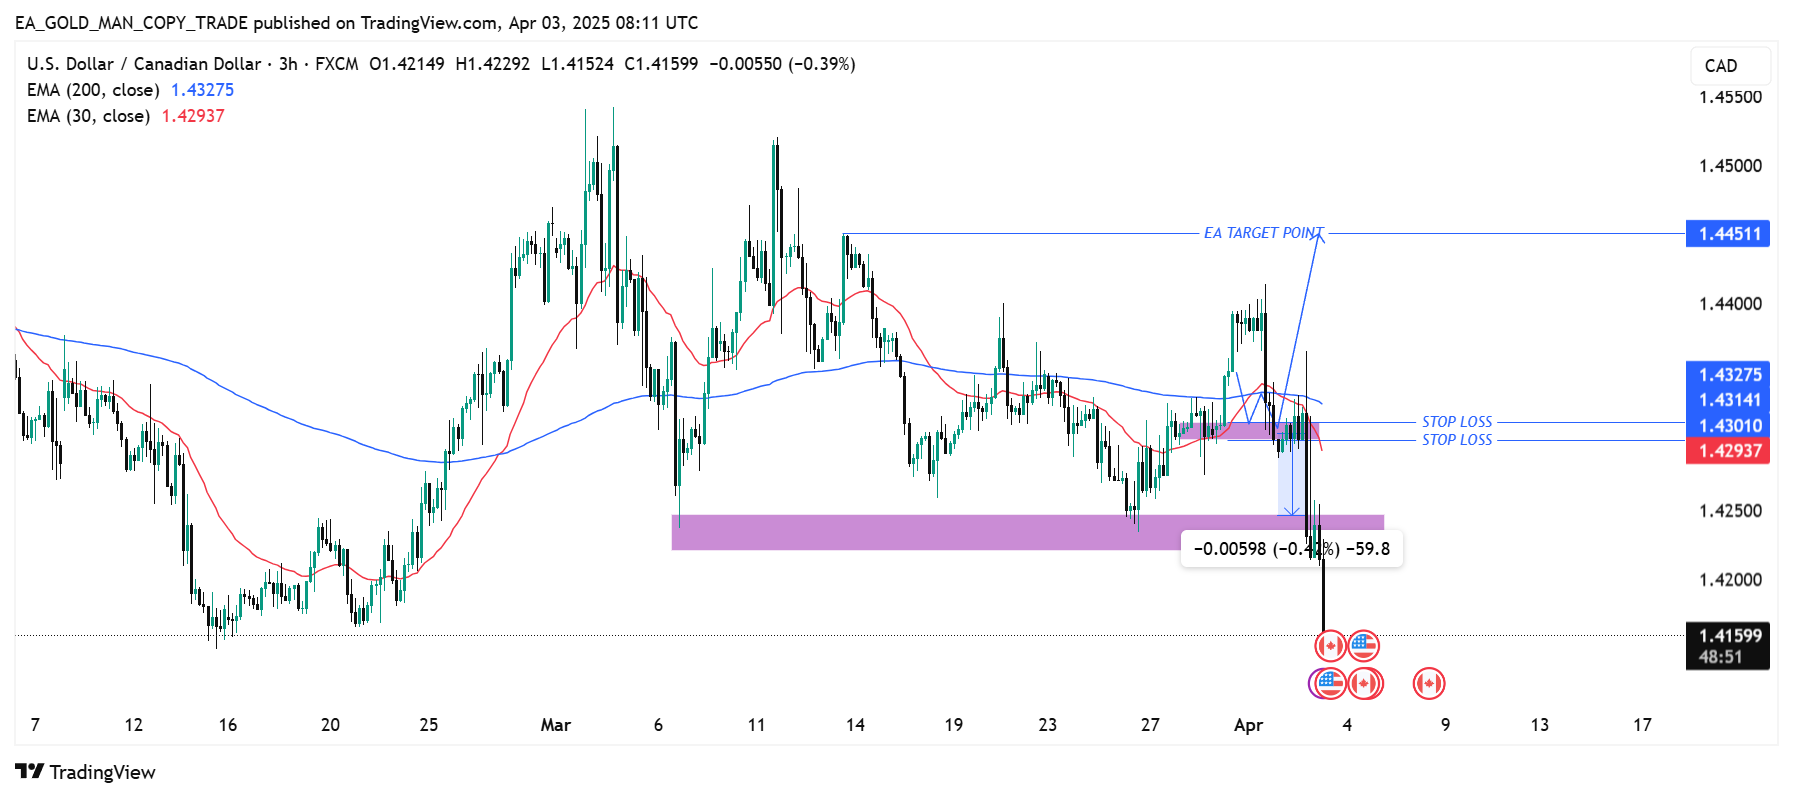Image resolution: width=1793 pixels, height=798 pixels.
Task: Select the upper STOP LOSS line label
Action: tap(1457, 422)
